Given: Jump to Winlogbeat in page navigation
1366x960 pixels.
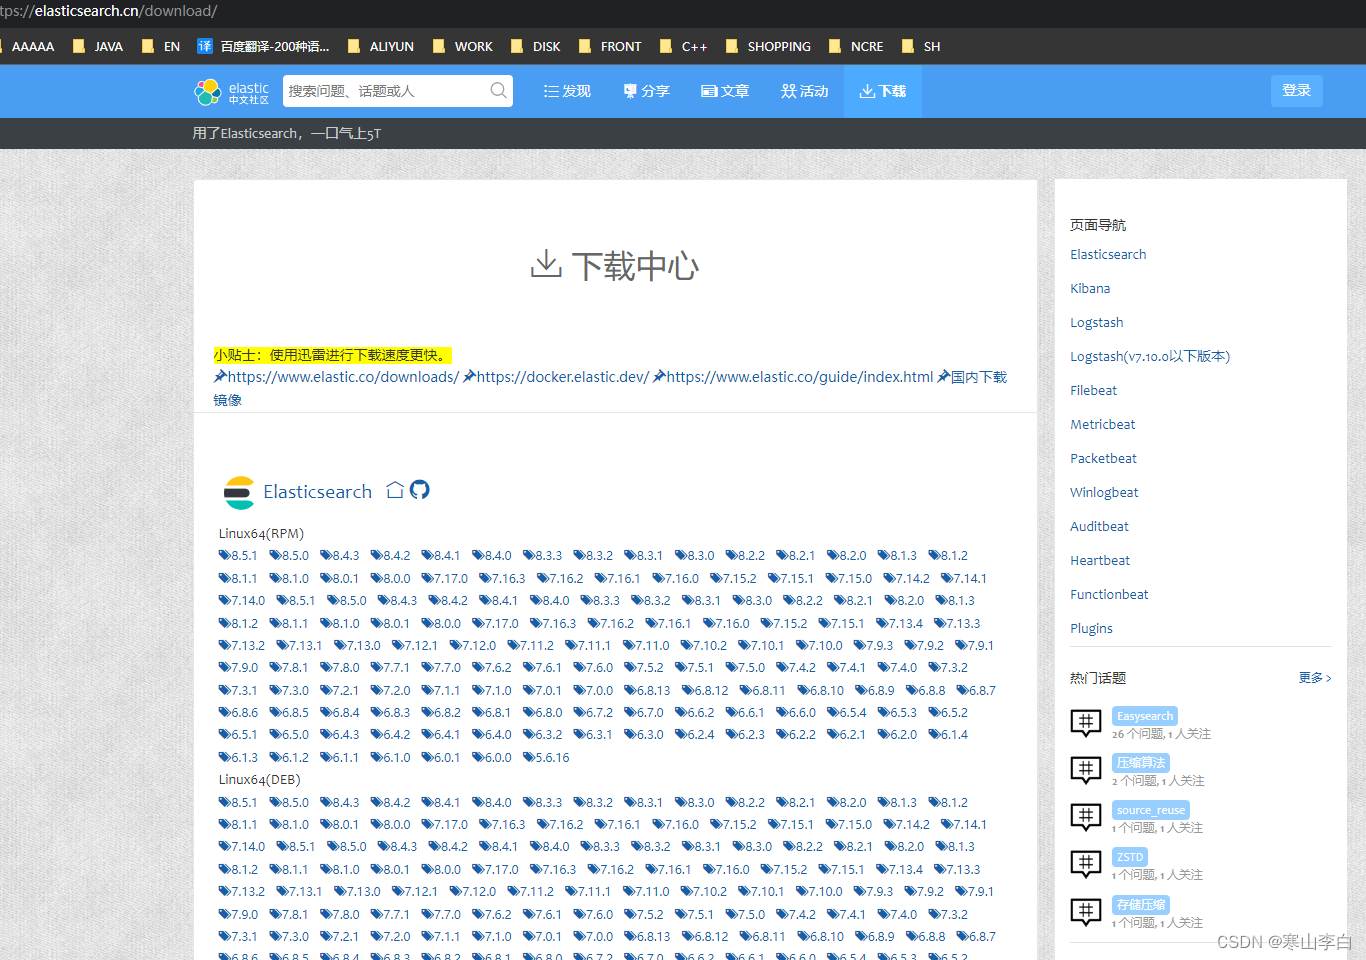Looking at the screenshot, I should (1105, 492).
